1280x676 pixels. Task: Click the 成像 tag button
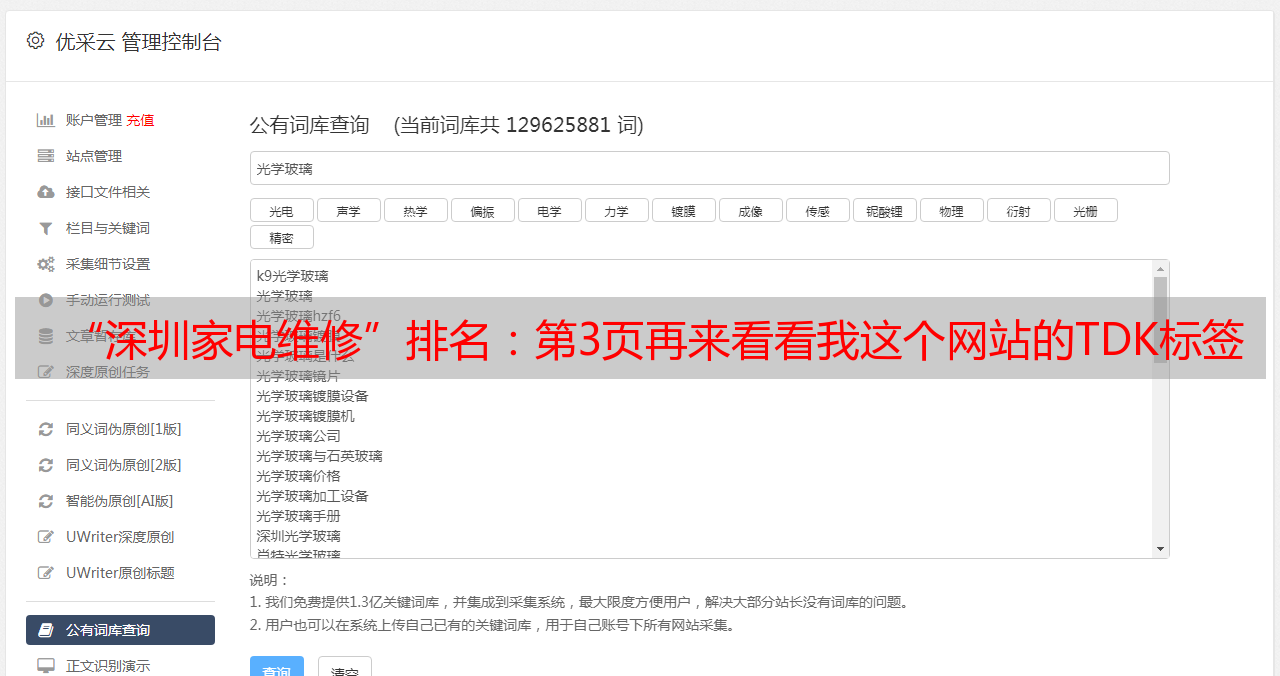750,210
